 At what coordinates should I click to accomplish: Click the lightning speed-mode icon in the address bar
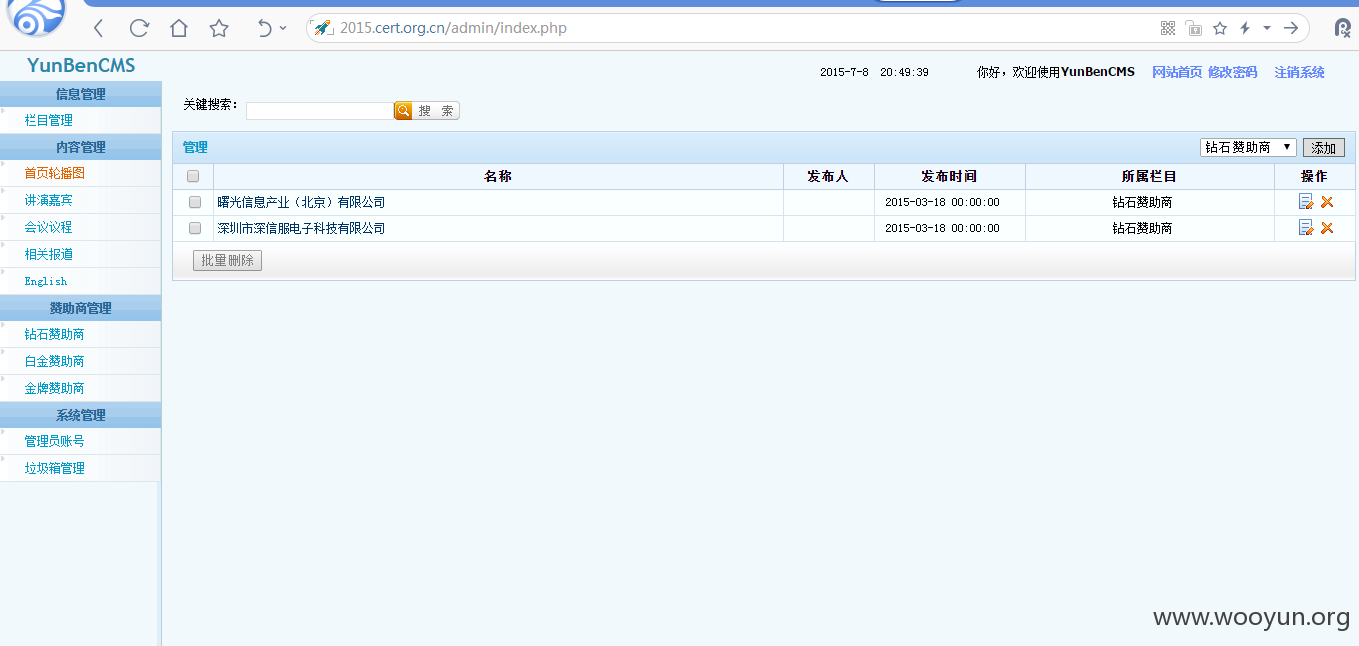click(x=1245, y=28)
